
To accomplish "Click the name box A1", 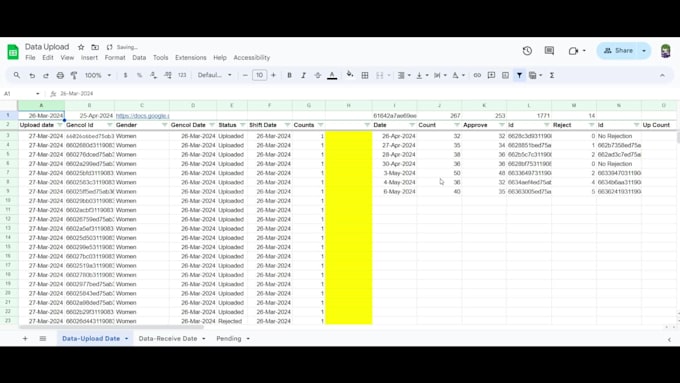I will click(x=22, y=94).
